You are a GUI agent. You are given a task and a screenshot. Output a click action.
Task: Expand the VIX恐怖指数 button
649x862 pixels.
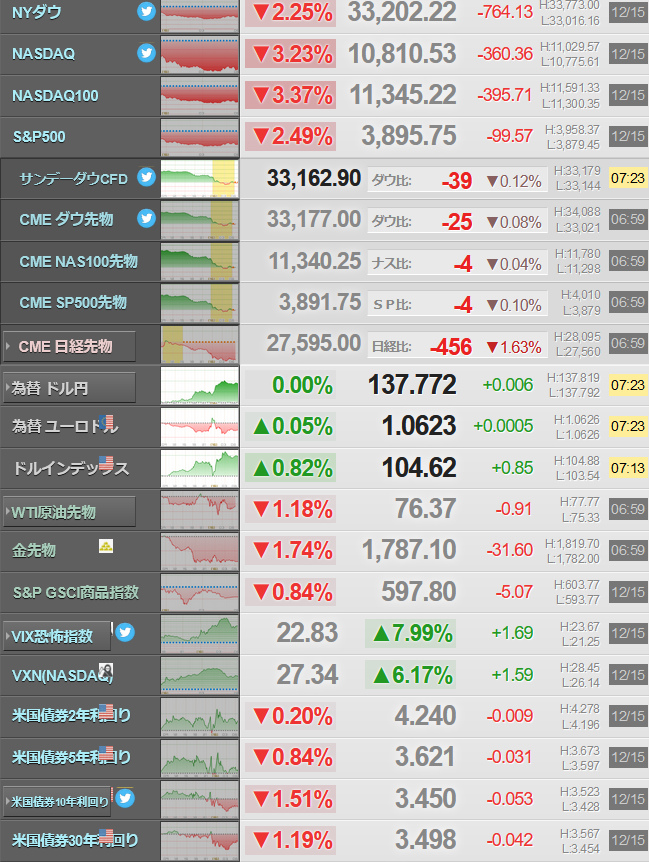(57, 636)
